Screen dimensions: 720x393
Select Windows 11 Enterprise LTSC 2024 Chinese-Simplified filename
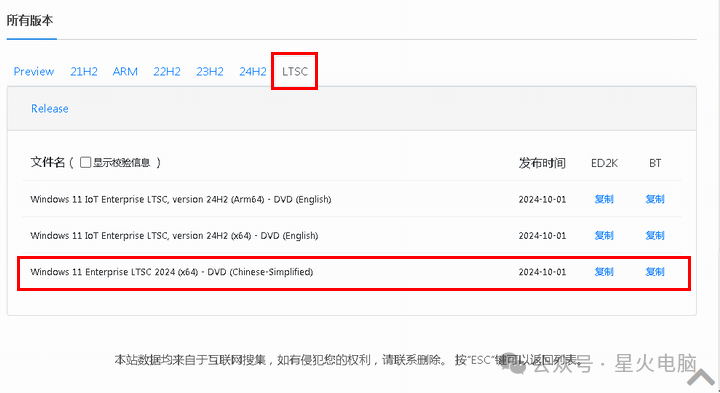[x=171, y=272]
